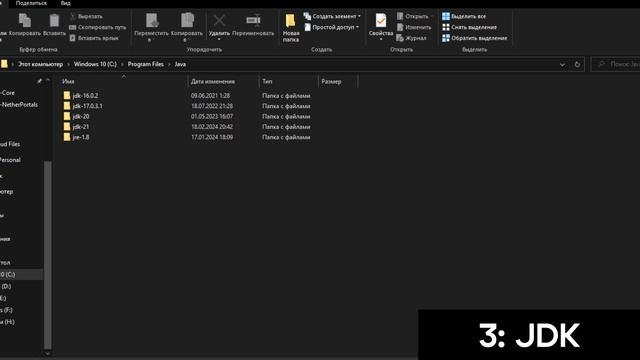Click Открыть in the ribbon
This screenshot has height=360, width=640.
click(413, 16)
